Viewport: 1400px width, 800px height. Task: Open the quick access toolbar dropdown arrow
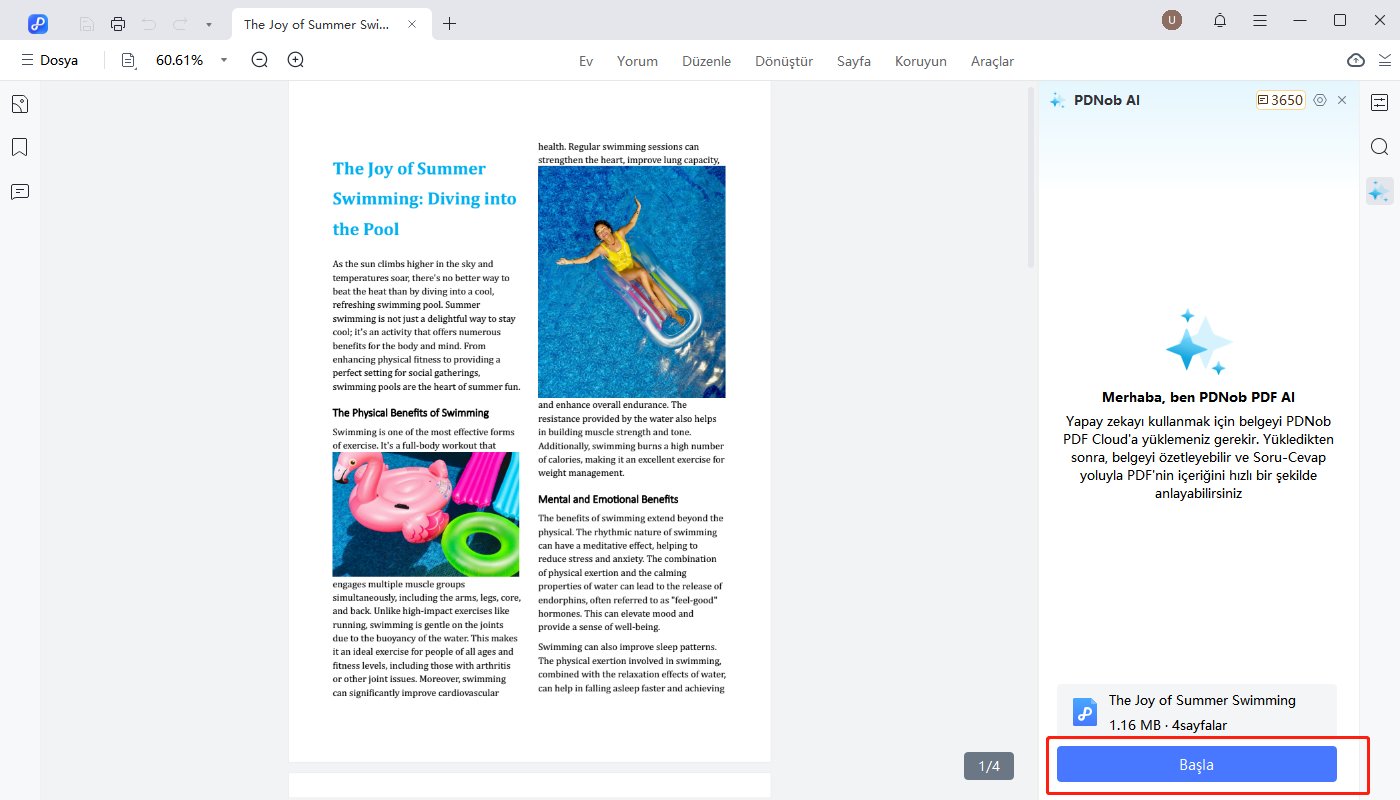coord(208,23)
